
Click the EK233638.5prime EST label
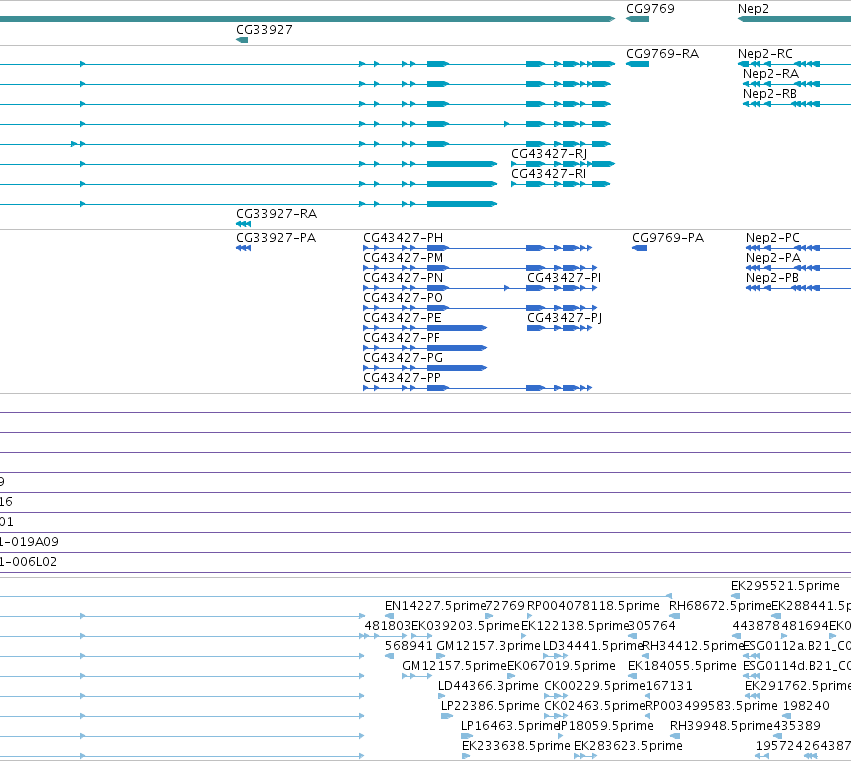pos(516,746)
